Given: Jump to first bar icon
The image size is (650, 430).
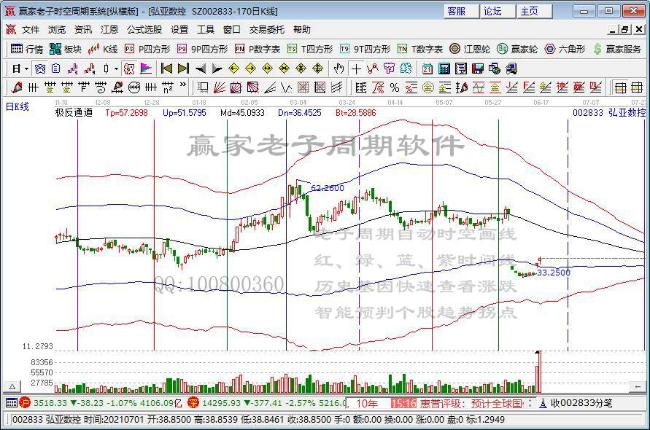Looking at the screenshot, I should click(x=166, y=68).
